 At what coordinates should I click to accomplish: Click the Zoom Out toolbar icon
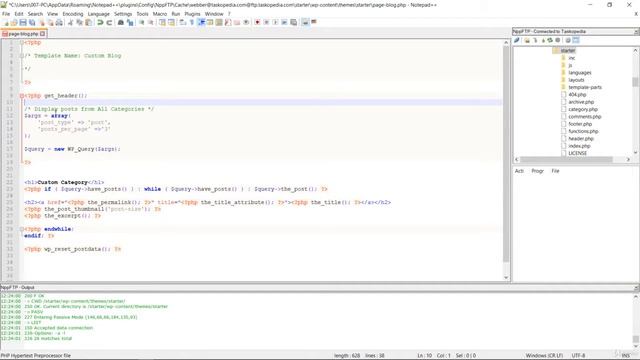pos(151,22)
